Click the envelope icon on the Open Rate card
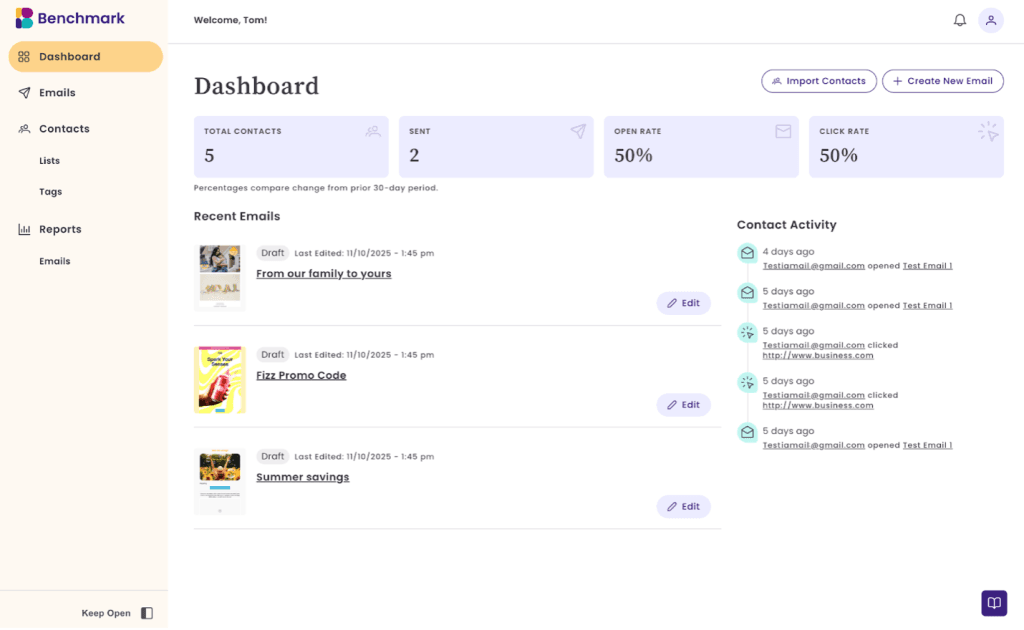Viewport: 1024px width, 630px height. tap(783, 131)
